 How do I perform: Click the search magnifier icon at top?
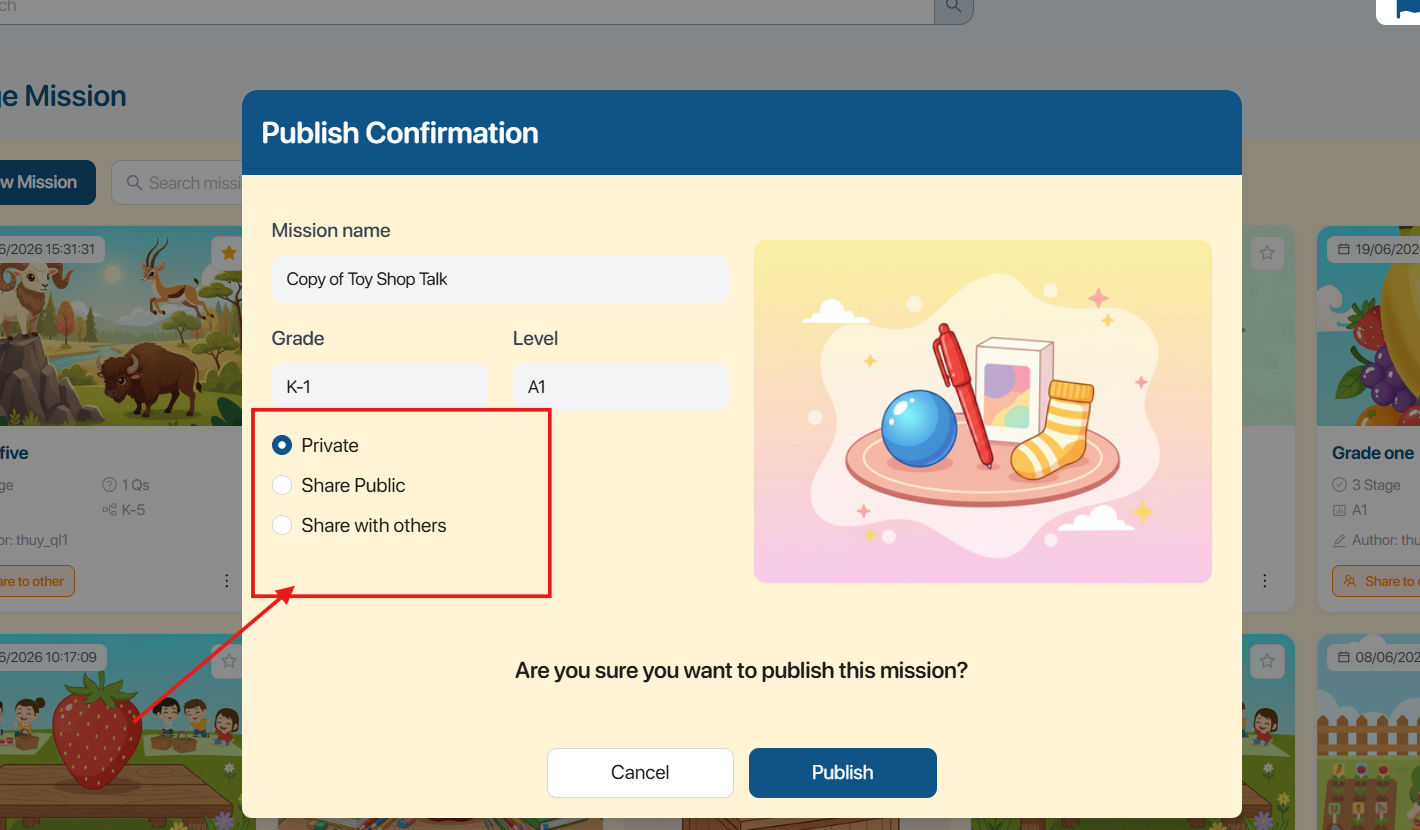pyautogui.click(x=953, y=7)
